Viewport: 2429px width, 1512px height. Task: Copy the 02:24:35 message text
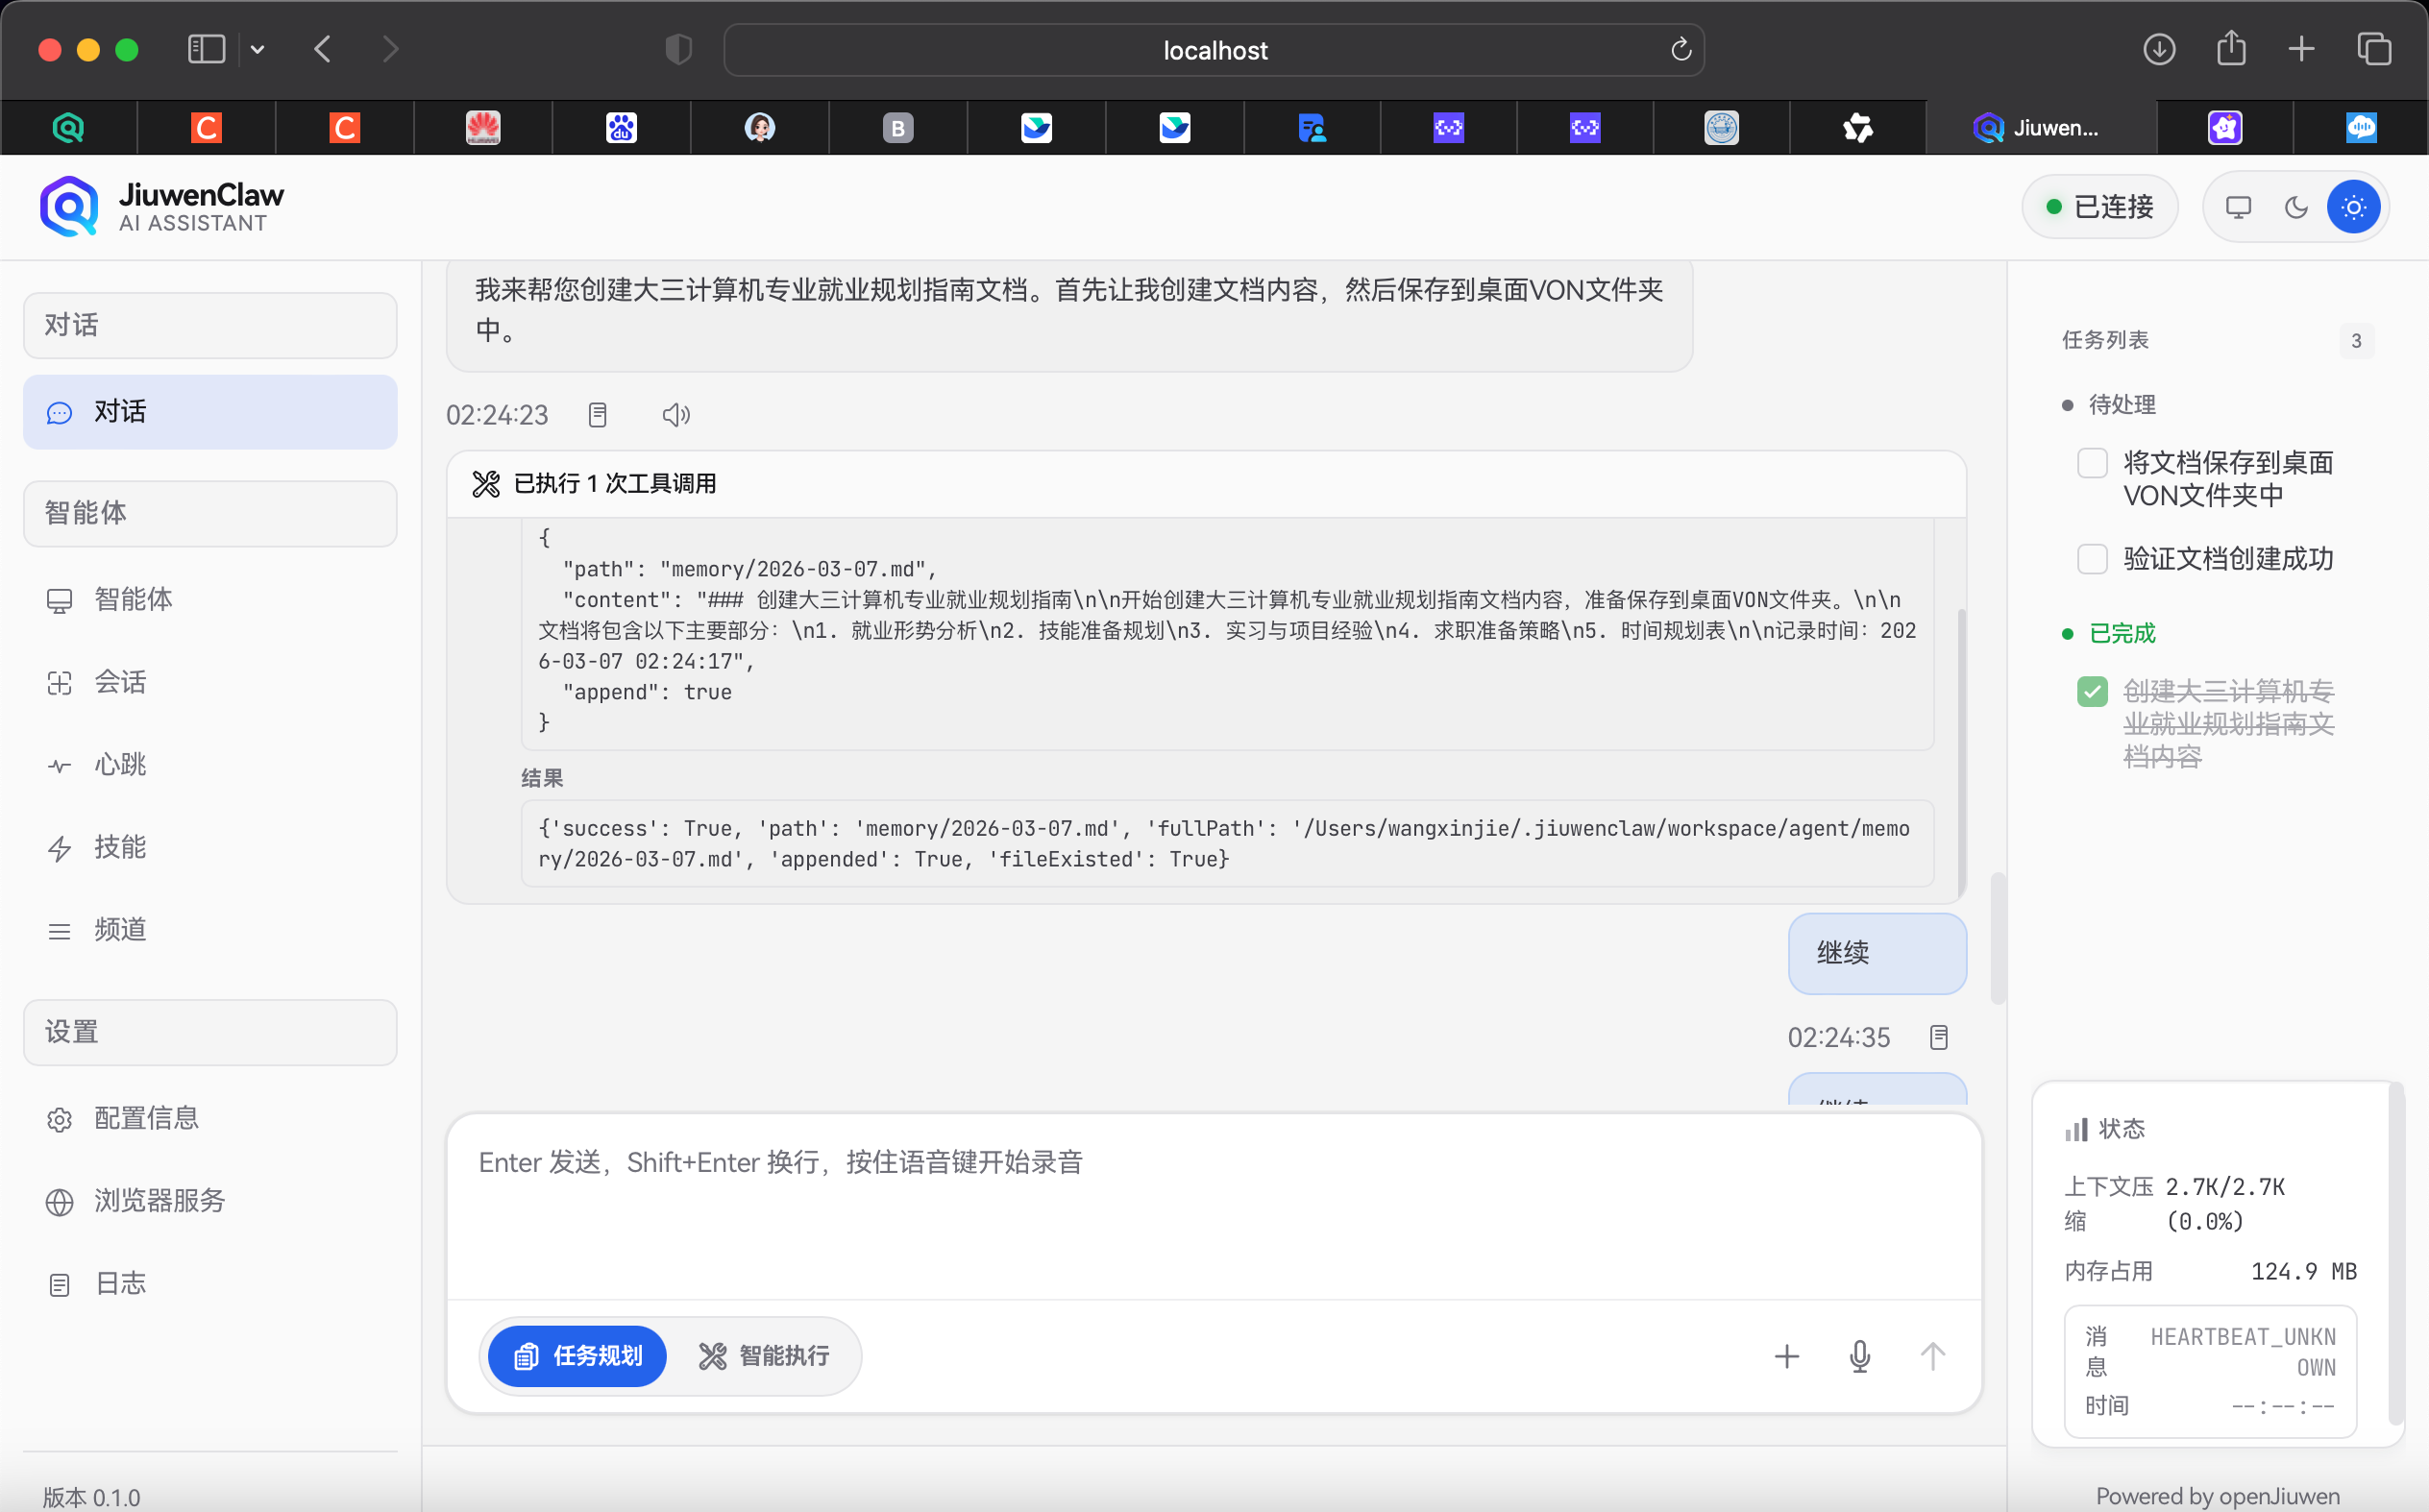(1938, 1037)
